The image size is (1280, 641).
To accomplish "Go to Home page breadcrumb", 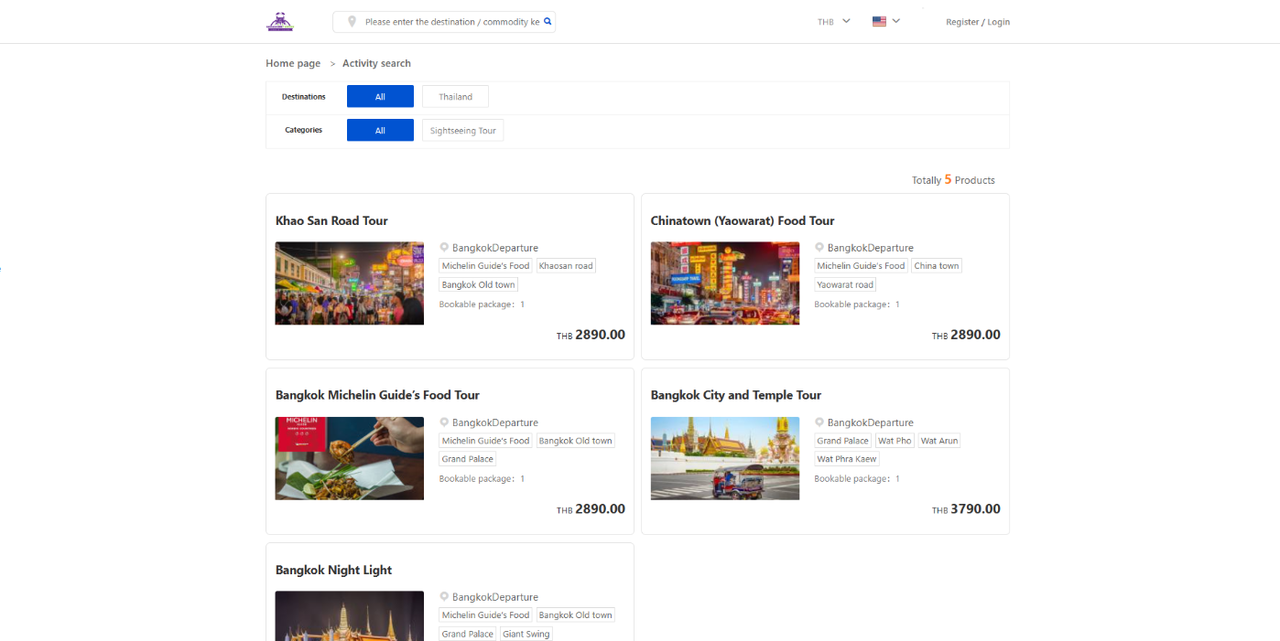I will click(293, 63).
